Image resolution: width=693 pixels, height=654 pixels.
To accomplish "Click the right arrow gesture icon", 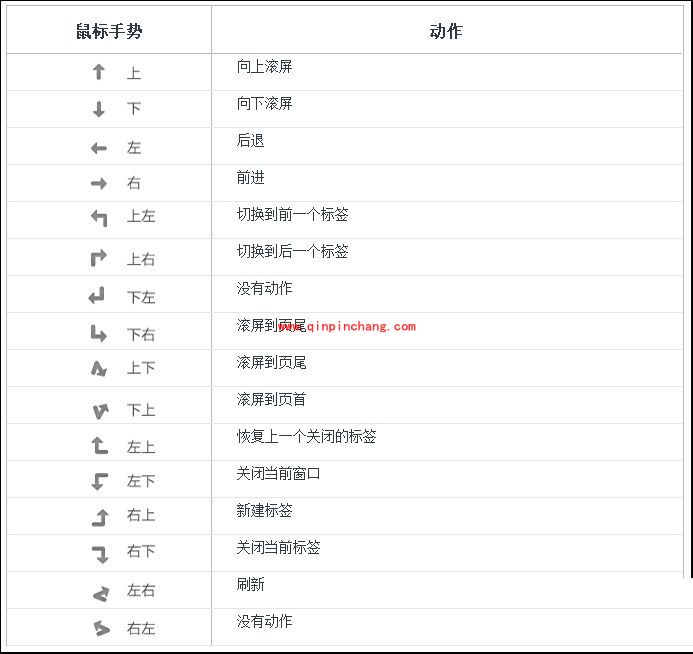I will pyautogui.click(x=99, y=183).
